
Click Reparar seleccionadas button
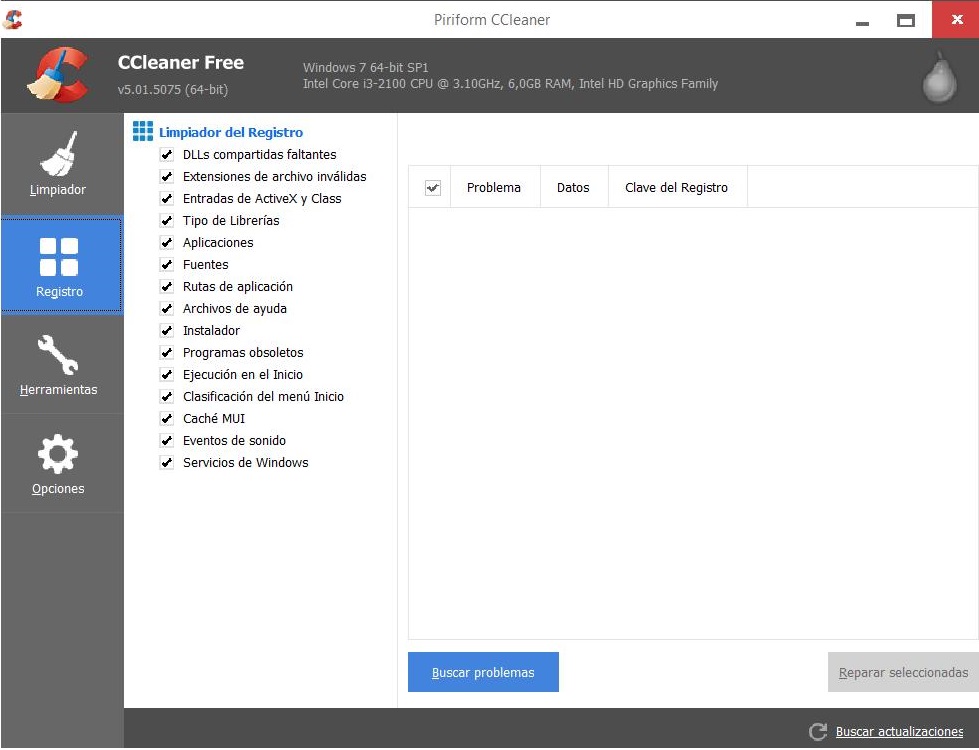(903, 673)
